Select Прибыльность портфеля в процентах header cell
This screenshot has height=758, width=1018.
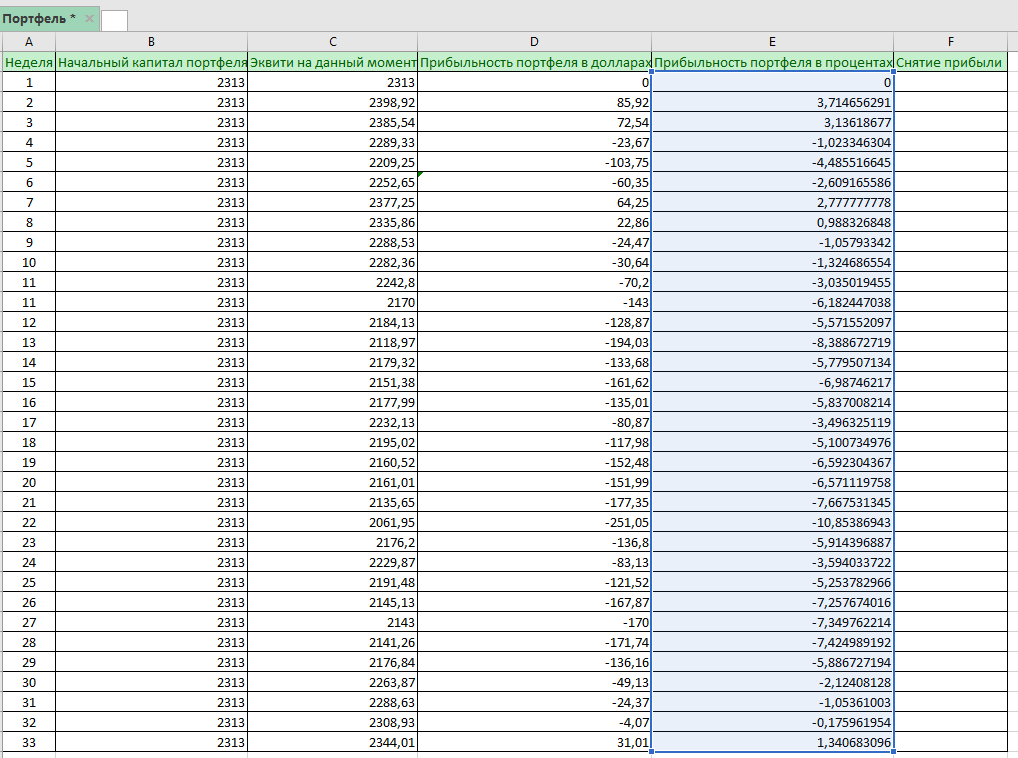pyautogui.click(x=772, y=62)
